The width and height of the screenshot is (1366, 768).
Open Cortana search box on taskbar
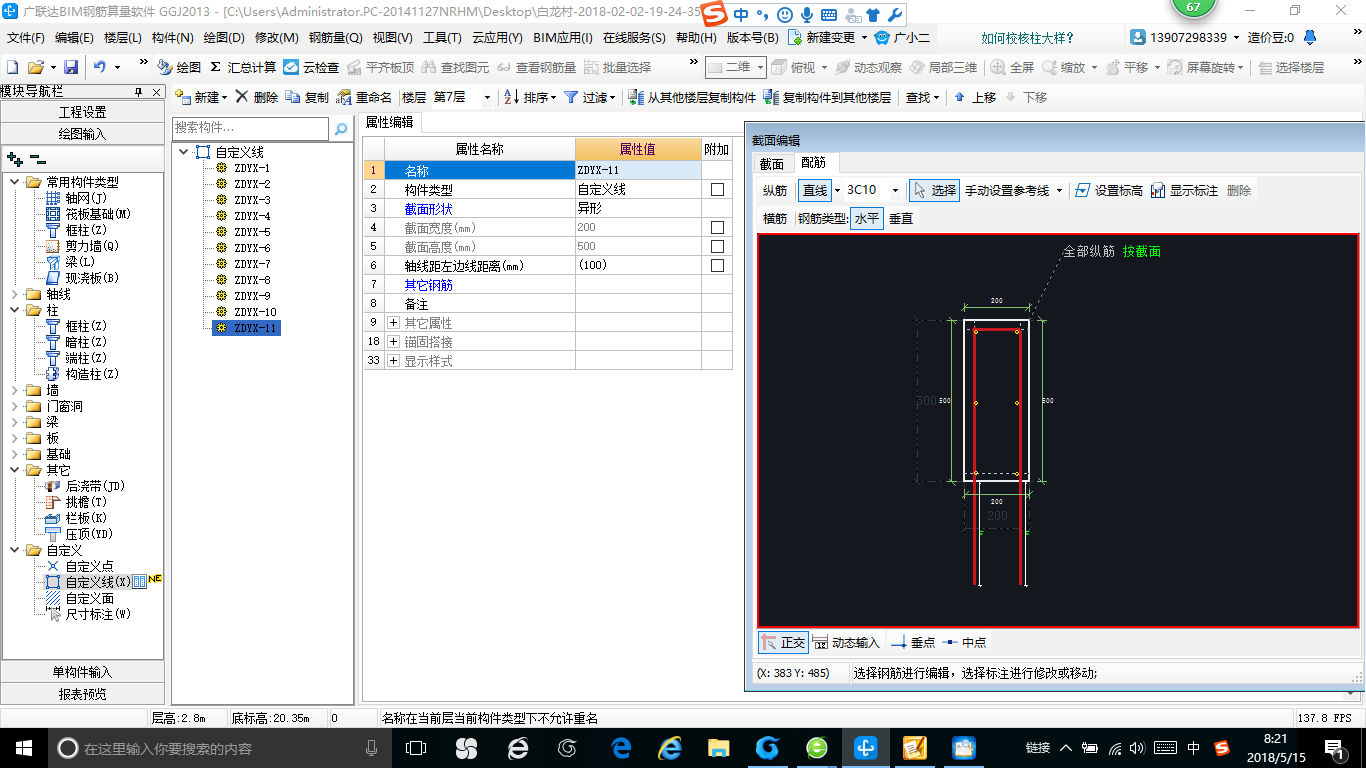point(219,748)
